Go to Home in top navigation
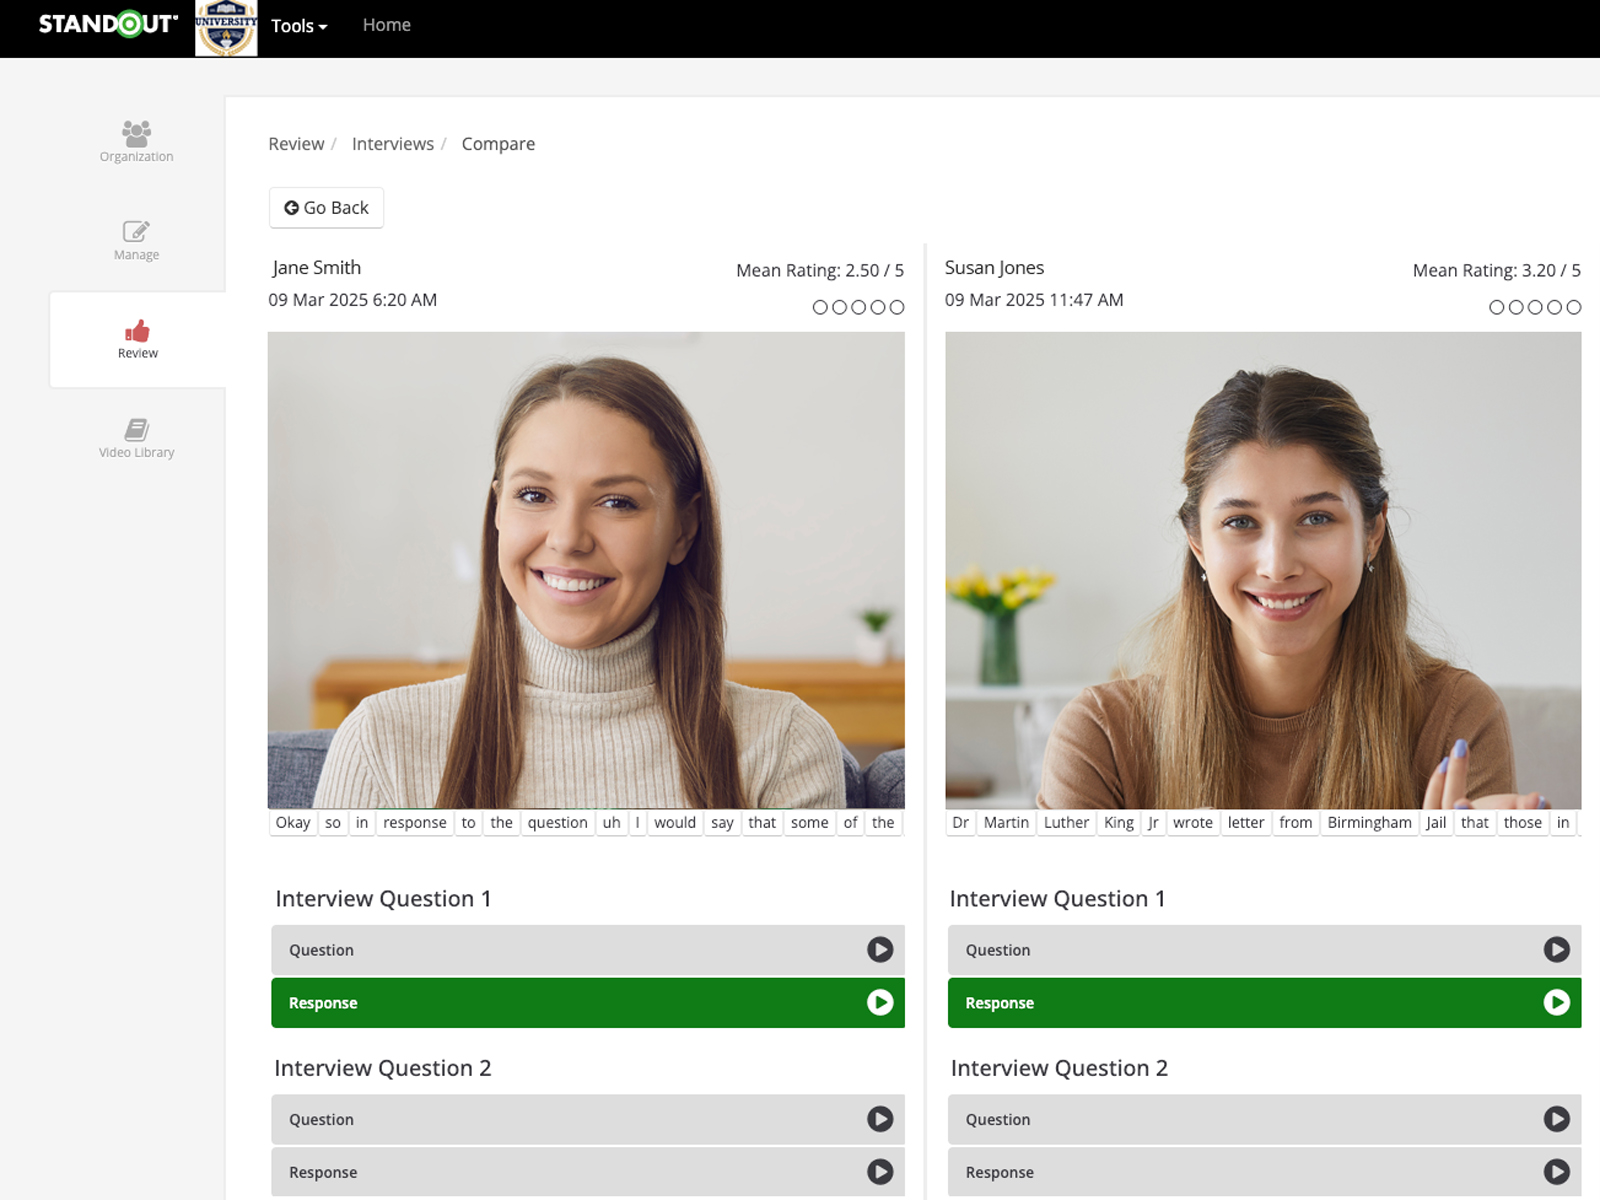Image resolution: width=1600 pixels, height=1200 pixels. [x=386, y=25]
